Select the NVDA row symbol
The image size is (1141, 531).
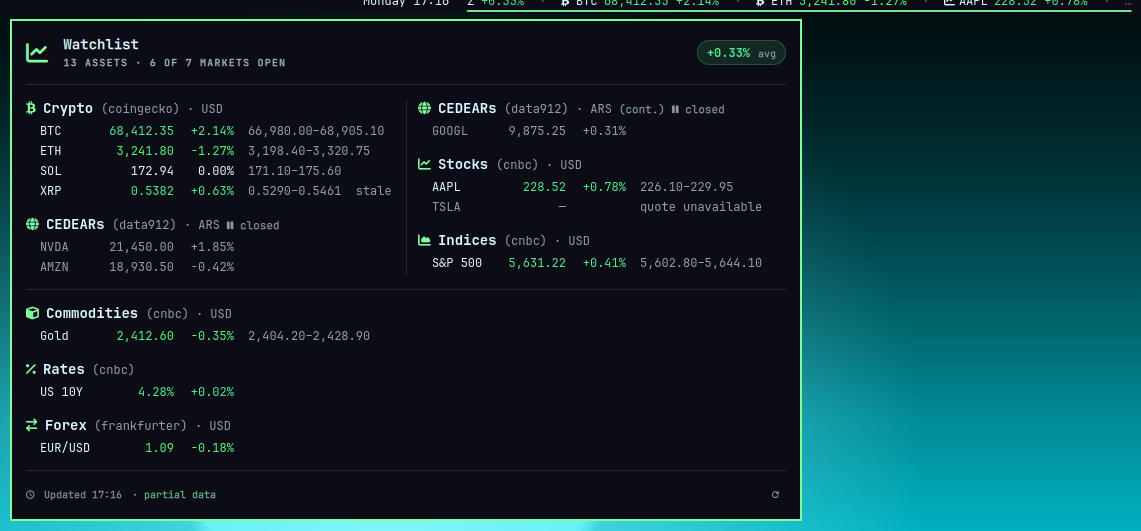click(x=55, y=247)
